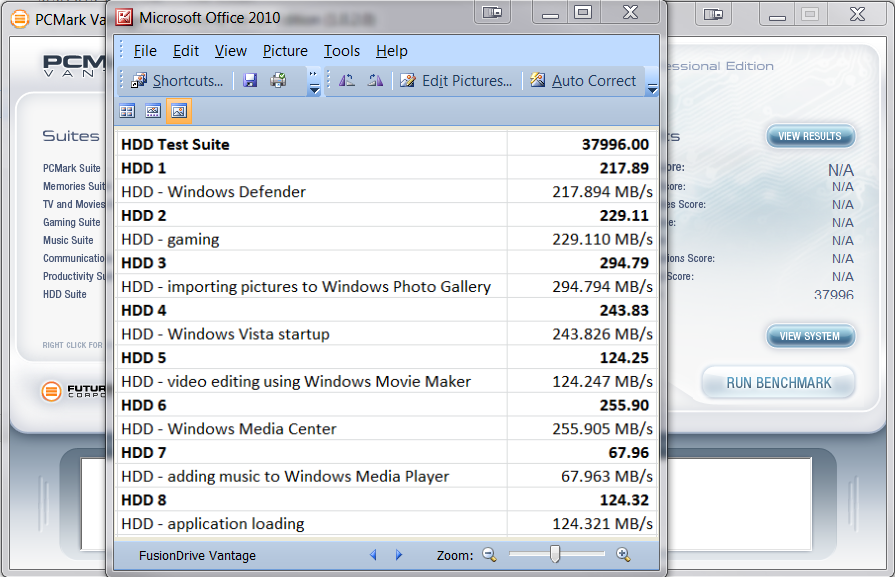Click the Print icon in toolbar
895x577 pixels.
tap(279, 81)
